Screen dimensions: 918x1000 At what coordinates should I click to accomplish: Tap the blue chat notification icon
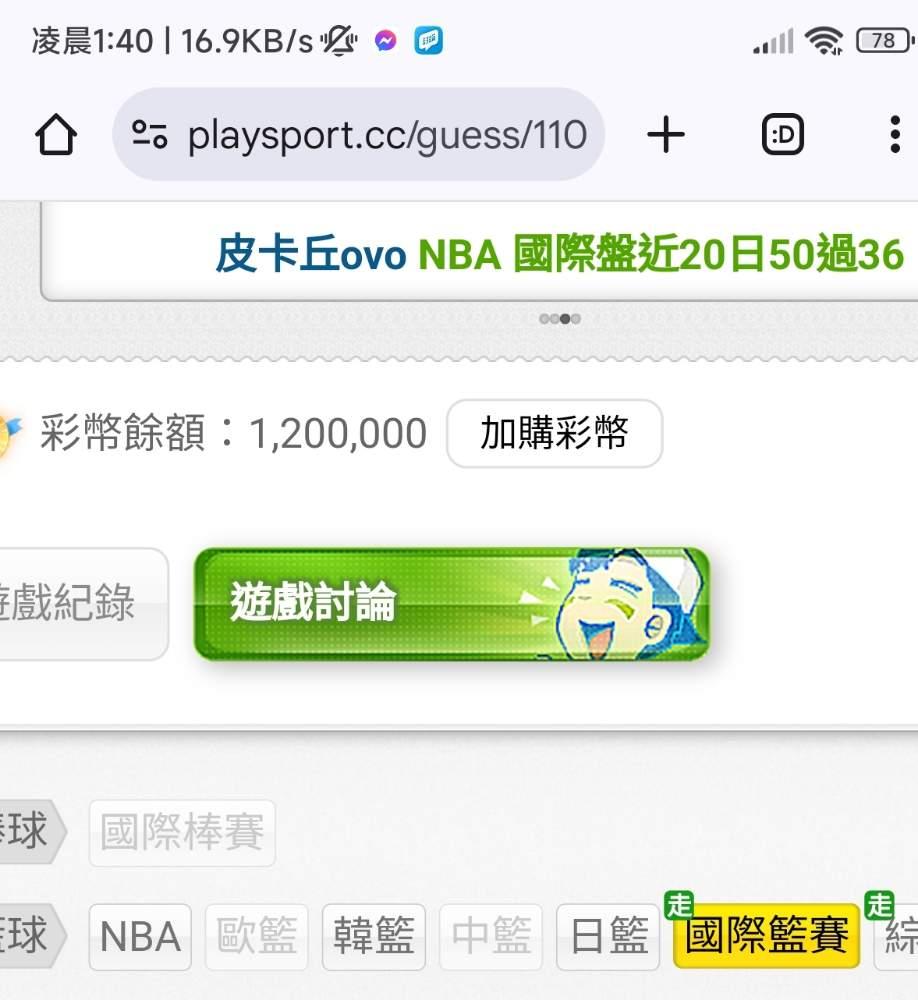click(429, 41)
